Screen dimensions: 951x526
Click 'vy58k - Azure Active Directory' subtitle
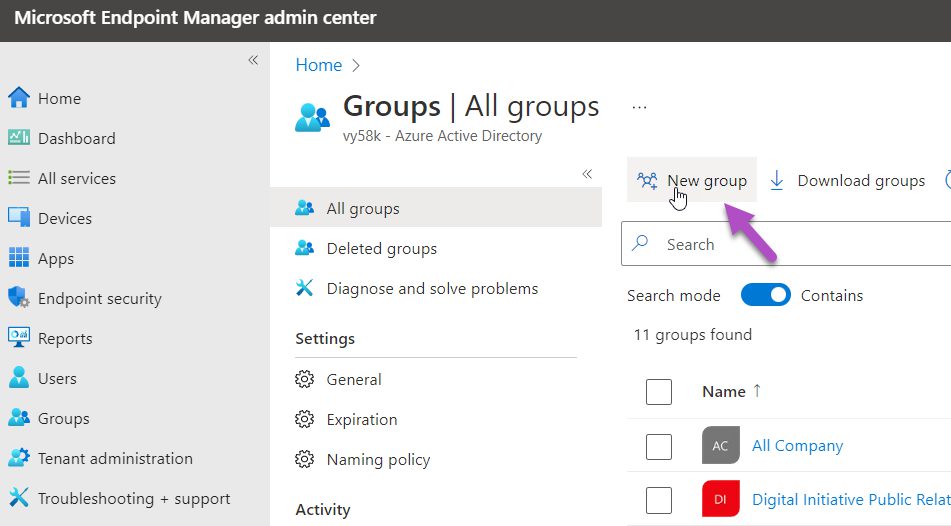point(442,136)
